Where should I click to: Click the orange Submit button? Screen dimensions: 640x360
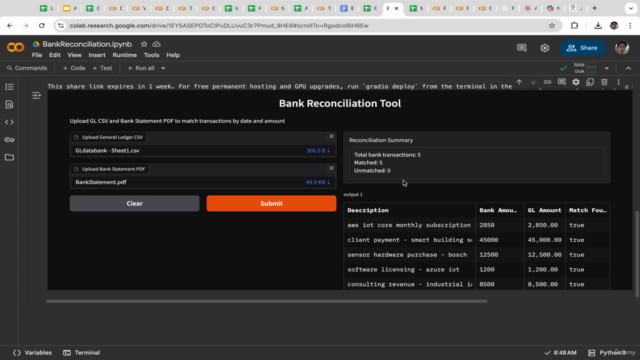pos(271,203)
